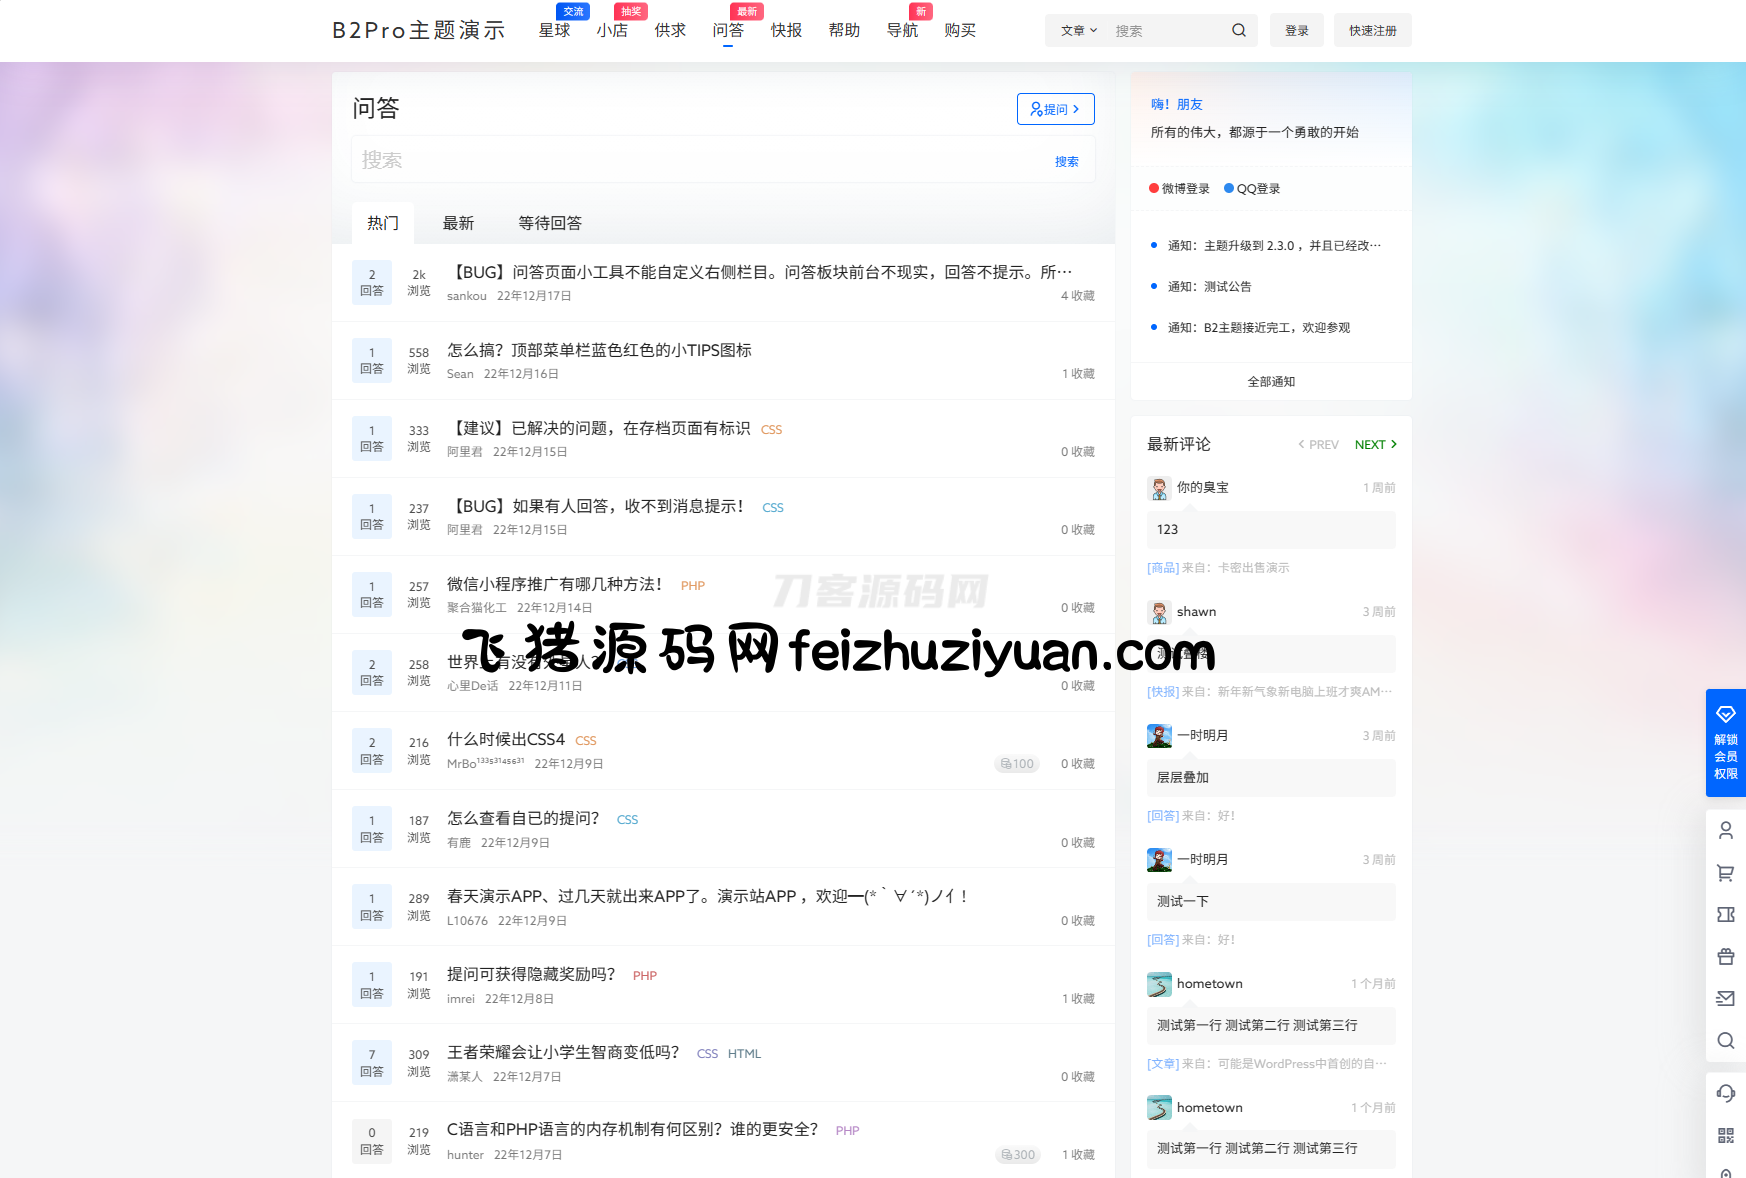The height and width of the screenshot is (1178, 1746).
Task: Open the gift box icon in sidebar
Action: click(1725, 956)
